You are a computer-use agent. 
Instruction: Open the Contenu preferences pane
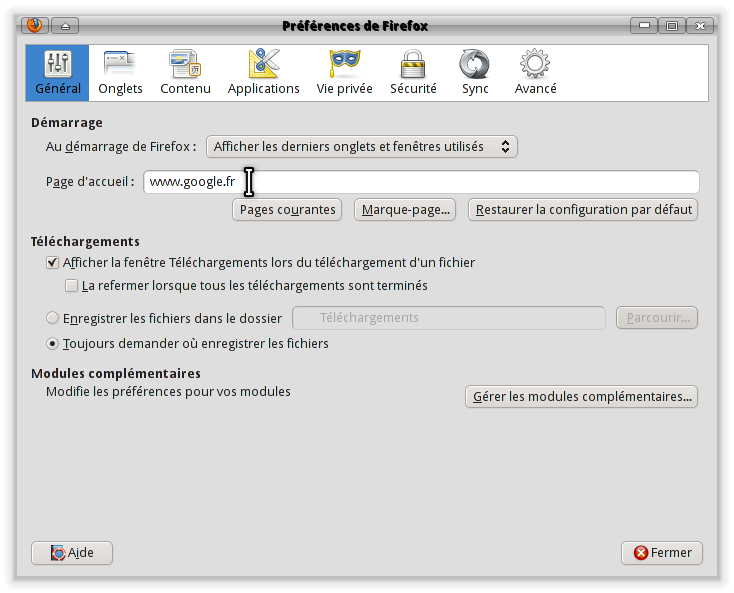185,73
